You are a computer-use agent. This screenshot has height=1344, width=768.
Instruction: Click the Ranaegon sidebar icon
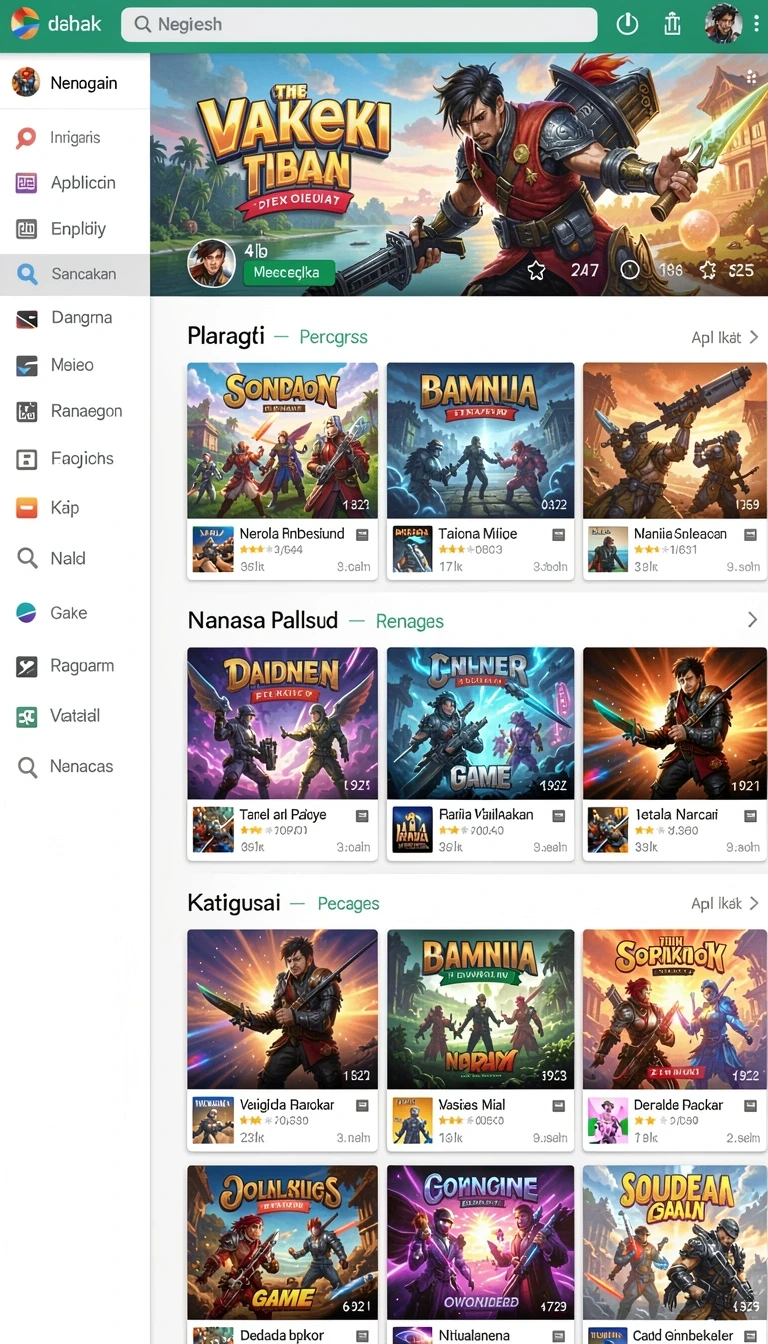click(x=27, y=411)
